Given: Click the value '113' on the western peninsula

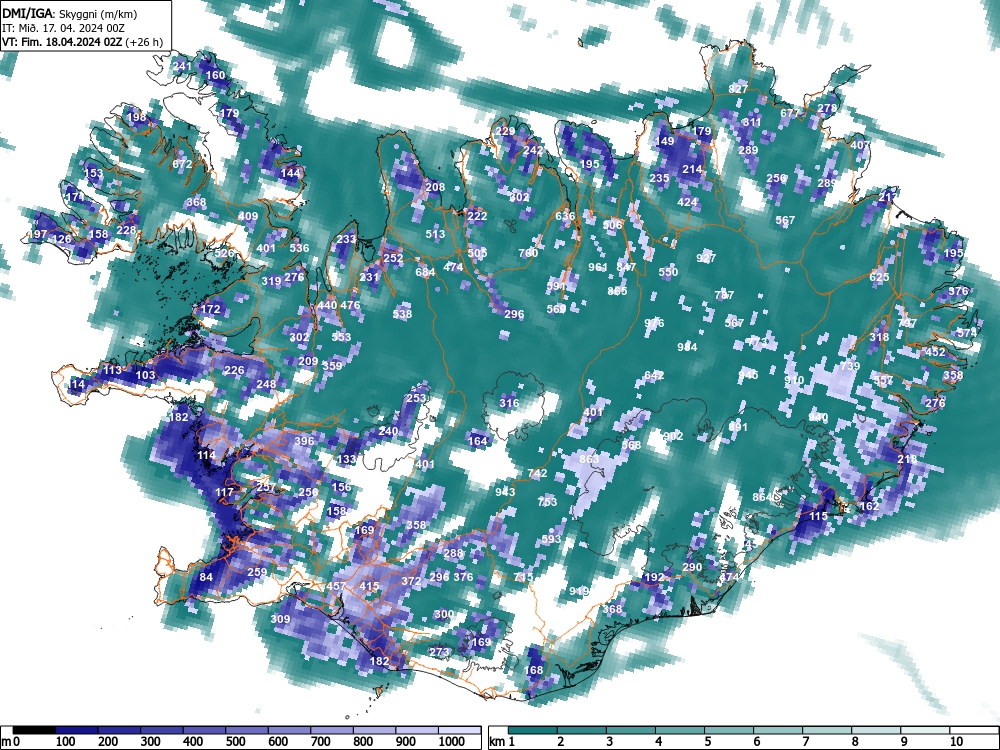Looking at the screenshot, I should coord(112,370).
